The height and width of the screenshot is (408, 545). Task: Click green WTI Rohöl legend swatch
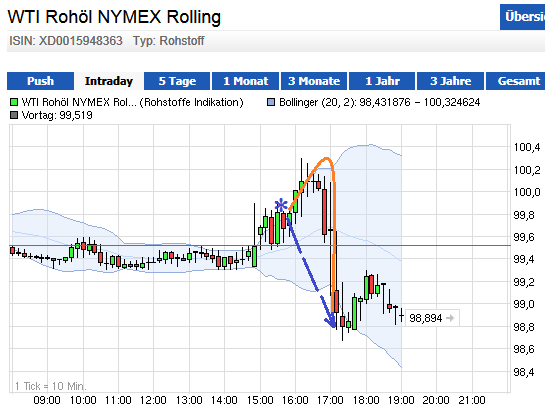coord(14,102)
